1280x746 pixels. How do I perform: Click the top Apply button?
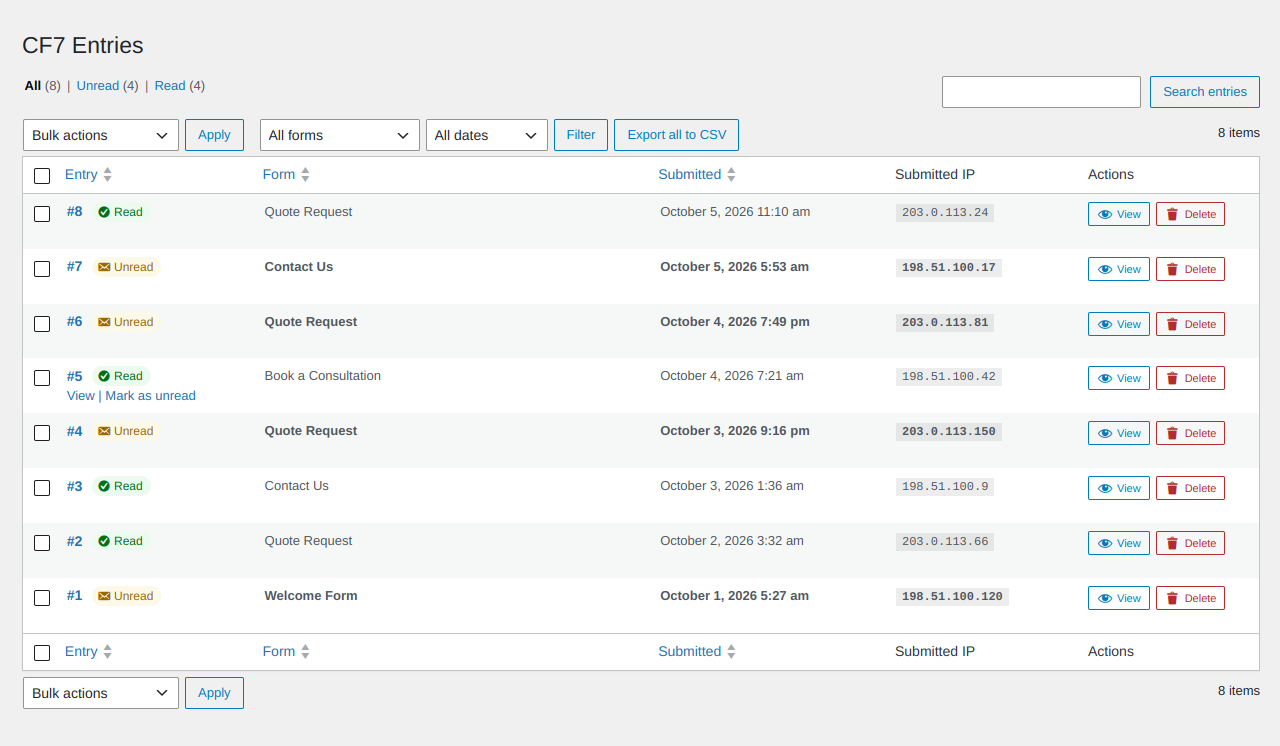(214, 135)
